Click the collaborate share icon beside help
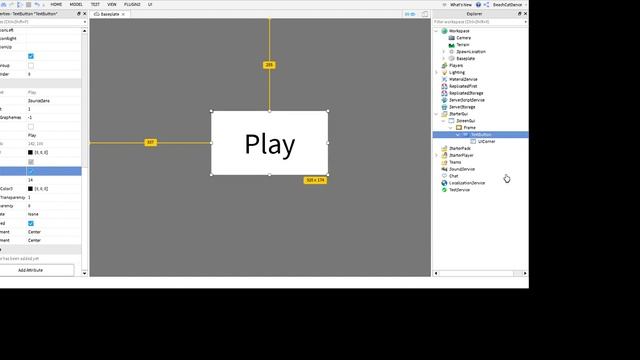640x360 pixels. (486, 4)
